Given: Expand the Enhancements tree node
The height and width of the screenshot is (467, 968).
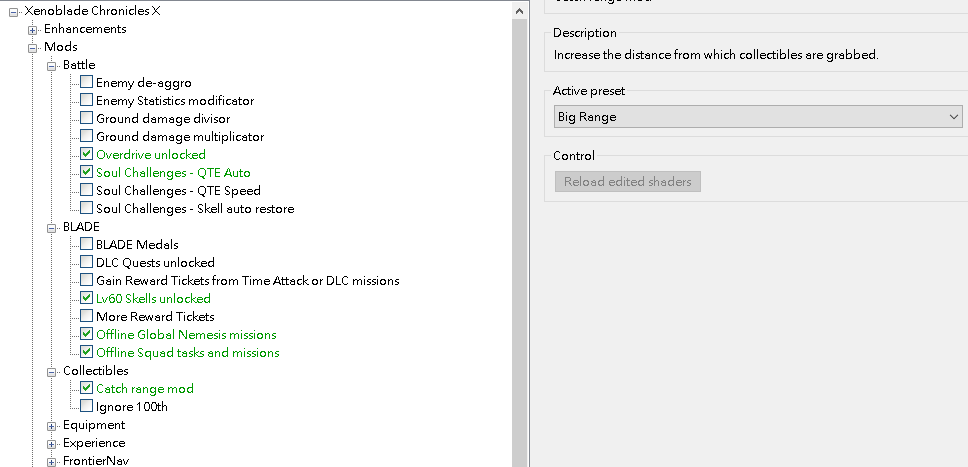Looking at the screenshot, I should click(x=33, y=30).
